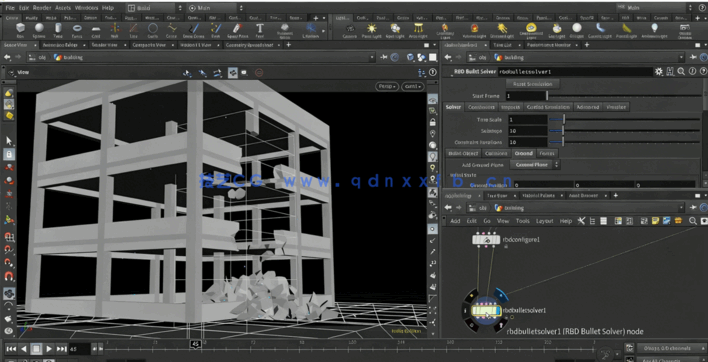Add an Ambient Light from the shelf
The width and height of the screenshot is (708, 362).
tap(654, 30)
